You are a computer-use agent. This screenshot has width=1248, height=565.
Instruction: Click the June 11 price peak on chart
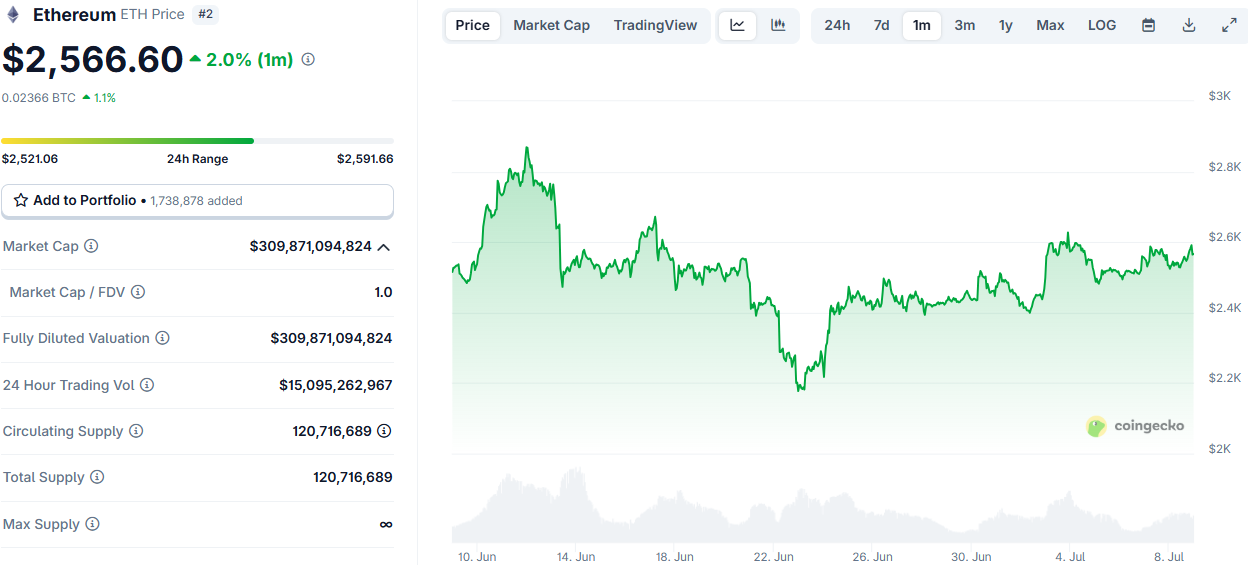(527, 148)
